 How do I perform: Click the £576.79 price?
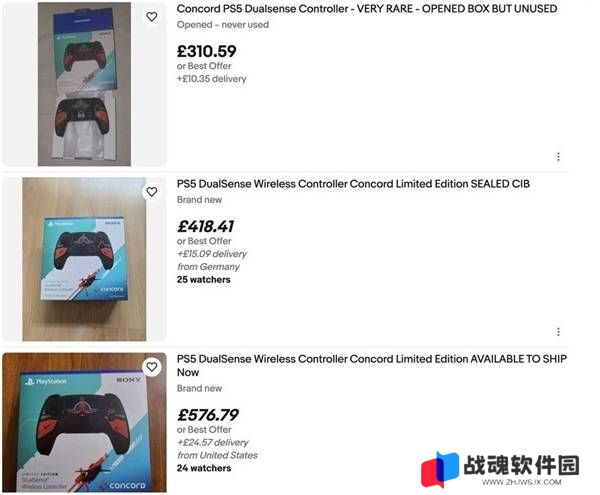[x=208, y=415]
